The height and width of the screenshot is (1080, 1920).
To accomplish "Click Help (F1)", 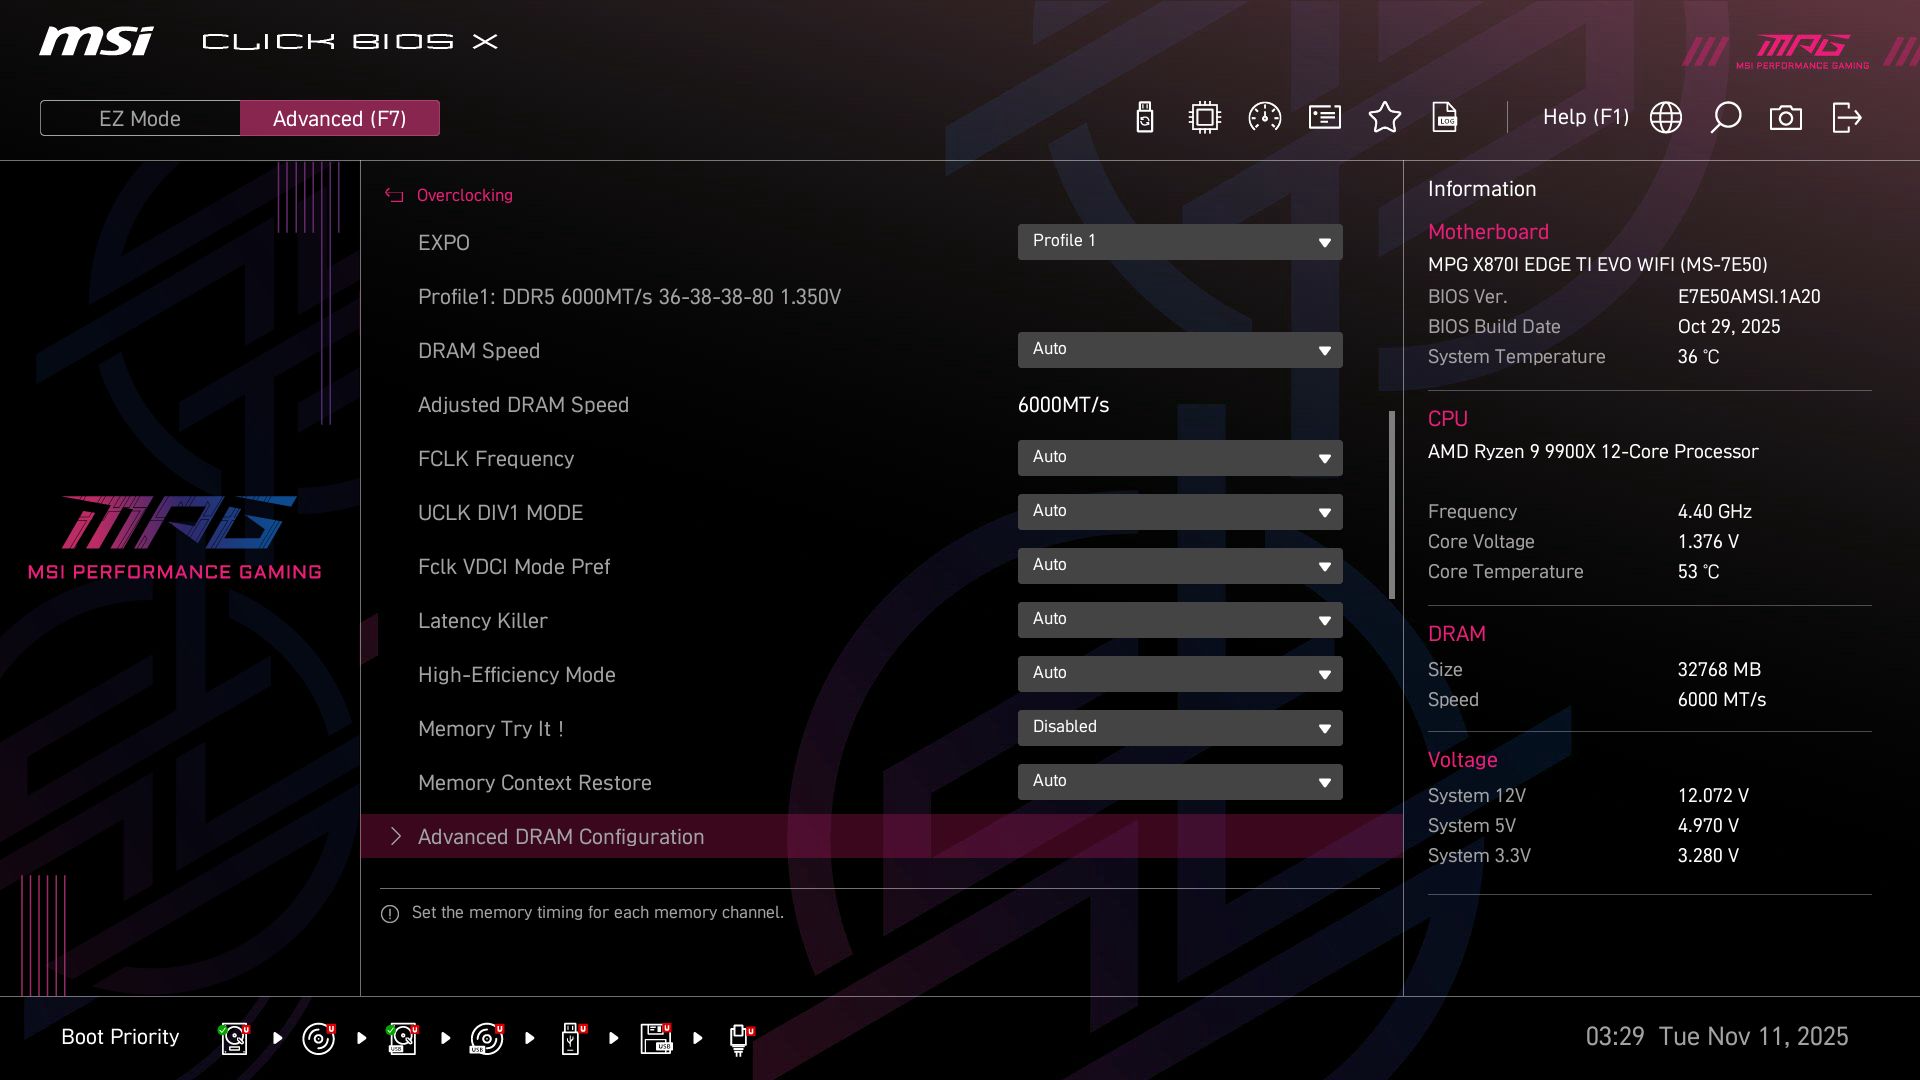I will [1586, 117].
